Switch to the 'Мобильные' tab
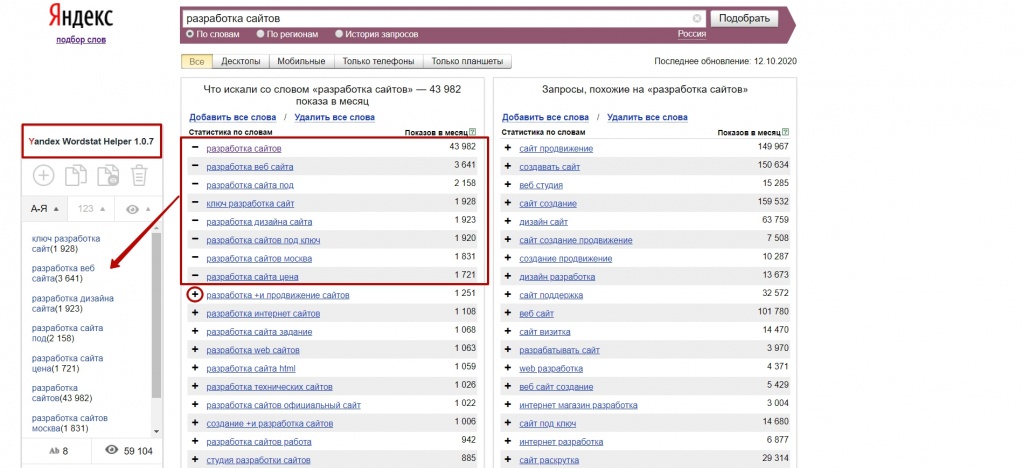 pyautogui.click(x=301, y=61)
